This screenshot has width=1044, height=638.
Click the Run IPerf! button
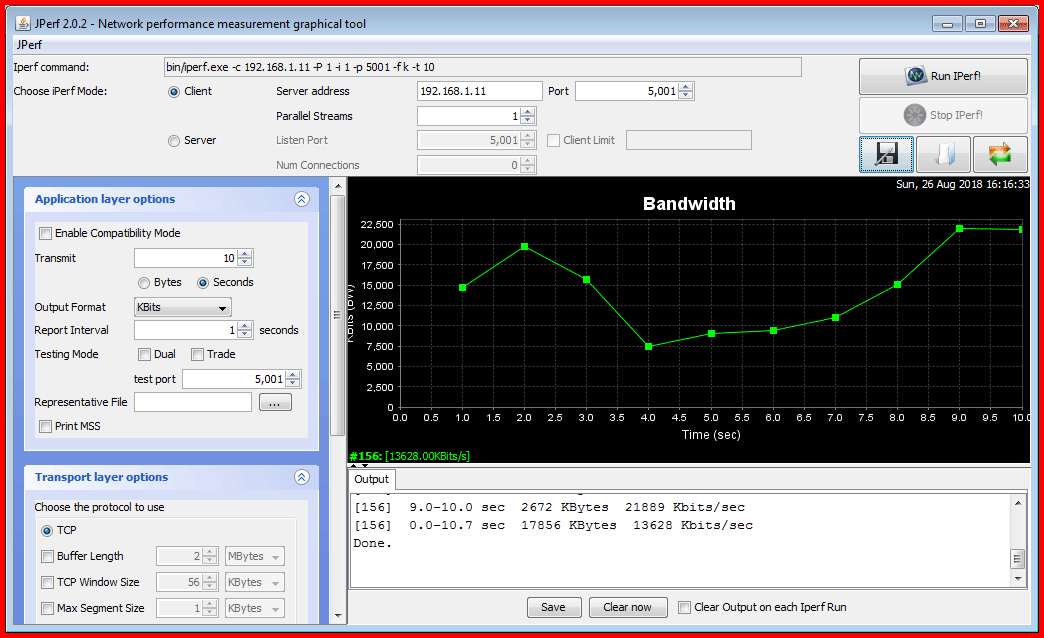click(943, 76)
